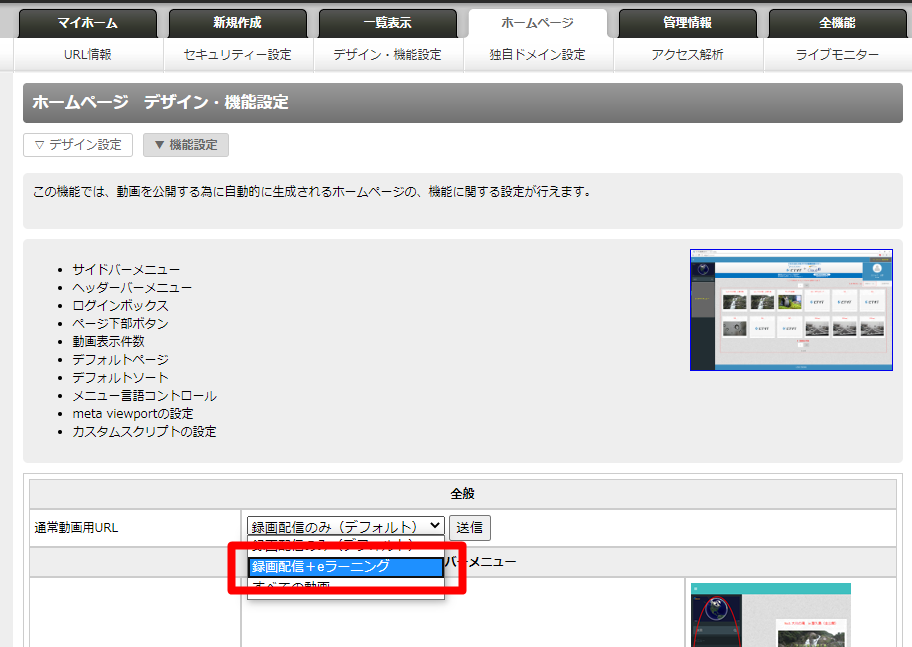Select the ホームページ tab
This screenshot has height=647, width=912.
point(537,23)
